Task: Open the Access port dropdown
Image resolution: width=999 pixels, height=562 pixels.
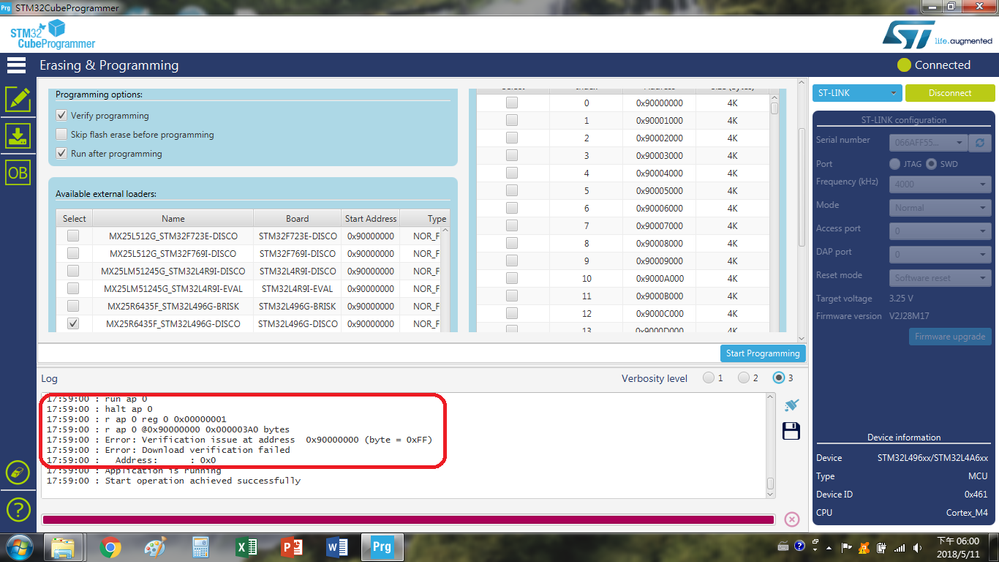Action: coord(940,231)
